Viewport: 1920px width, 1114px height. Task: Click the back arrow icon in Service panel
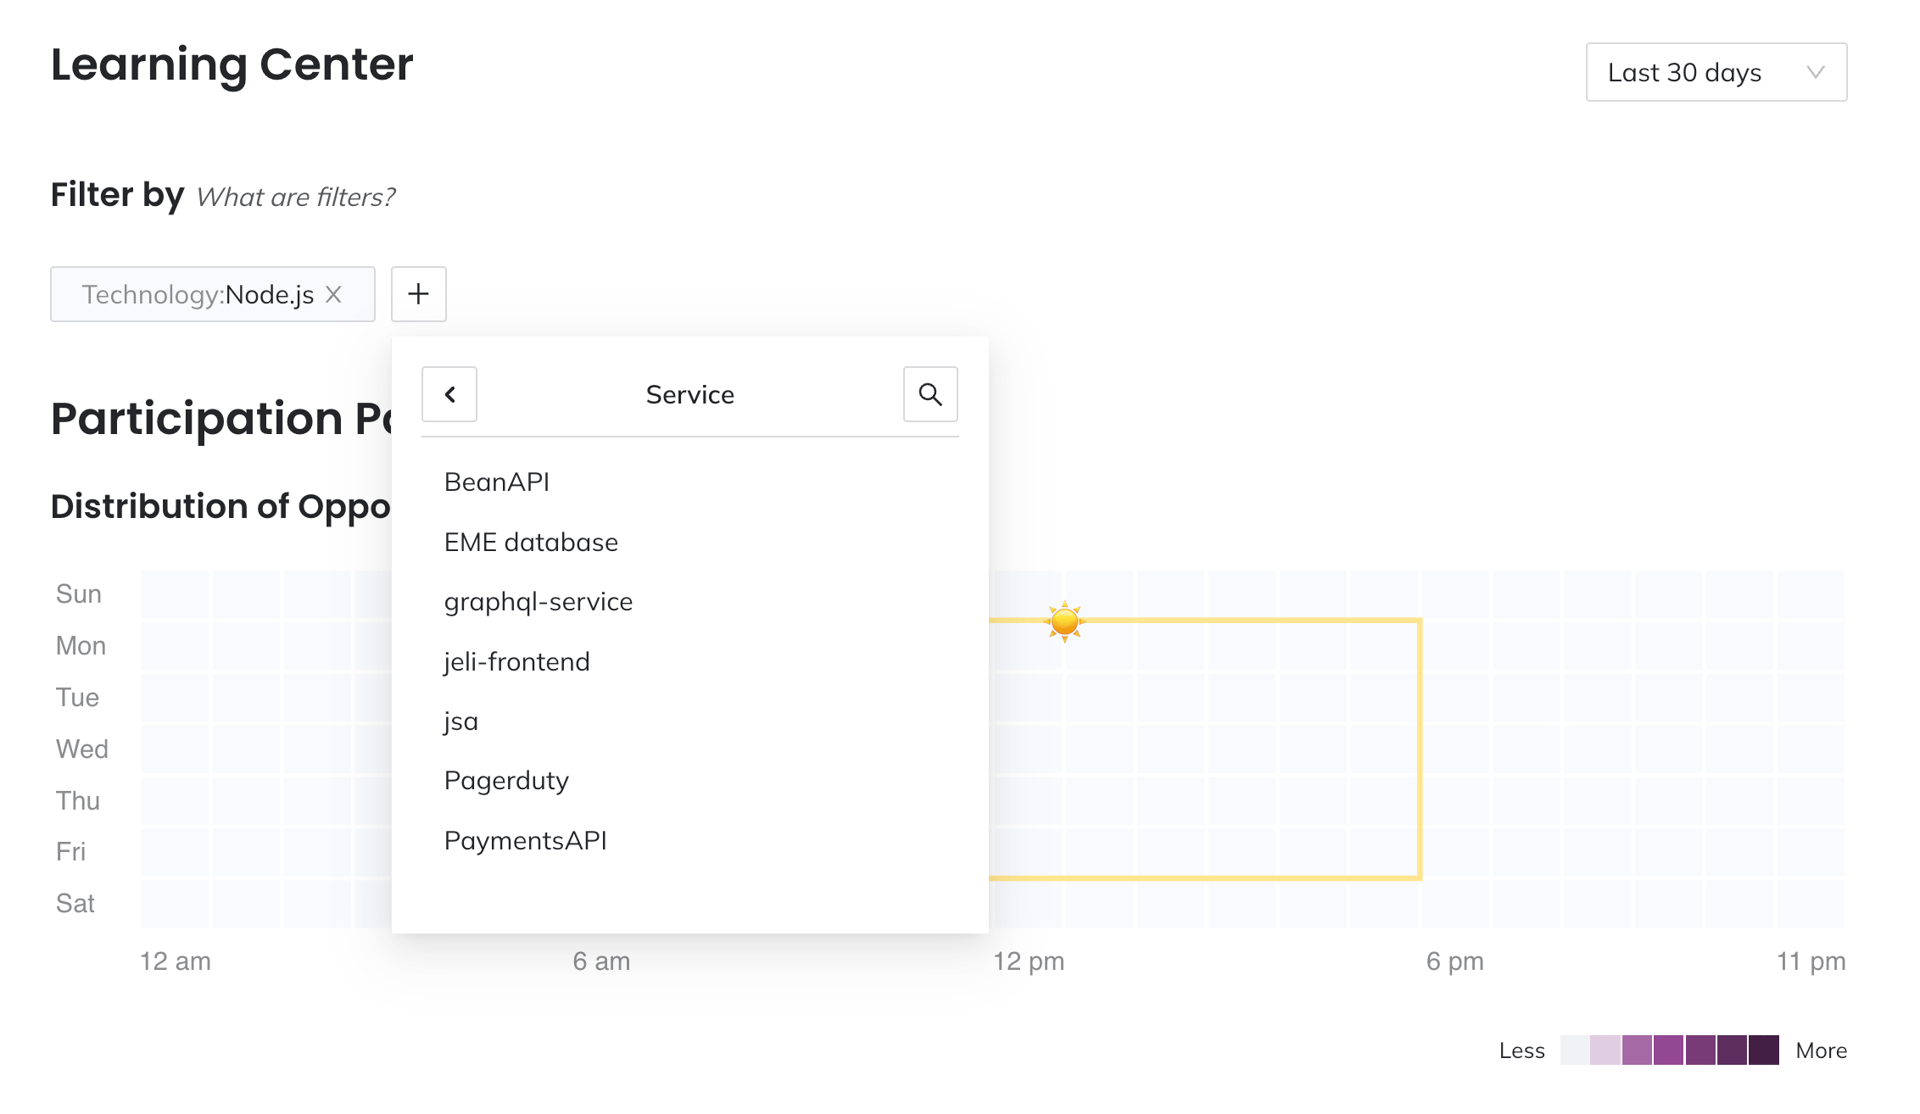point(448,393)
